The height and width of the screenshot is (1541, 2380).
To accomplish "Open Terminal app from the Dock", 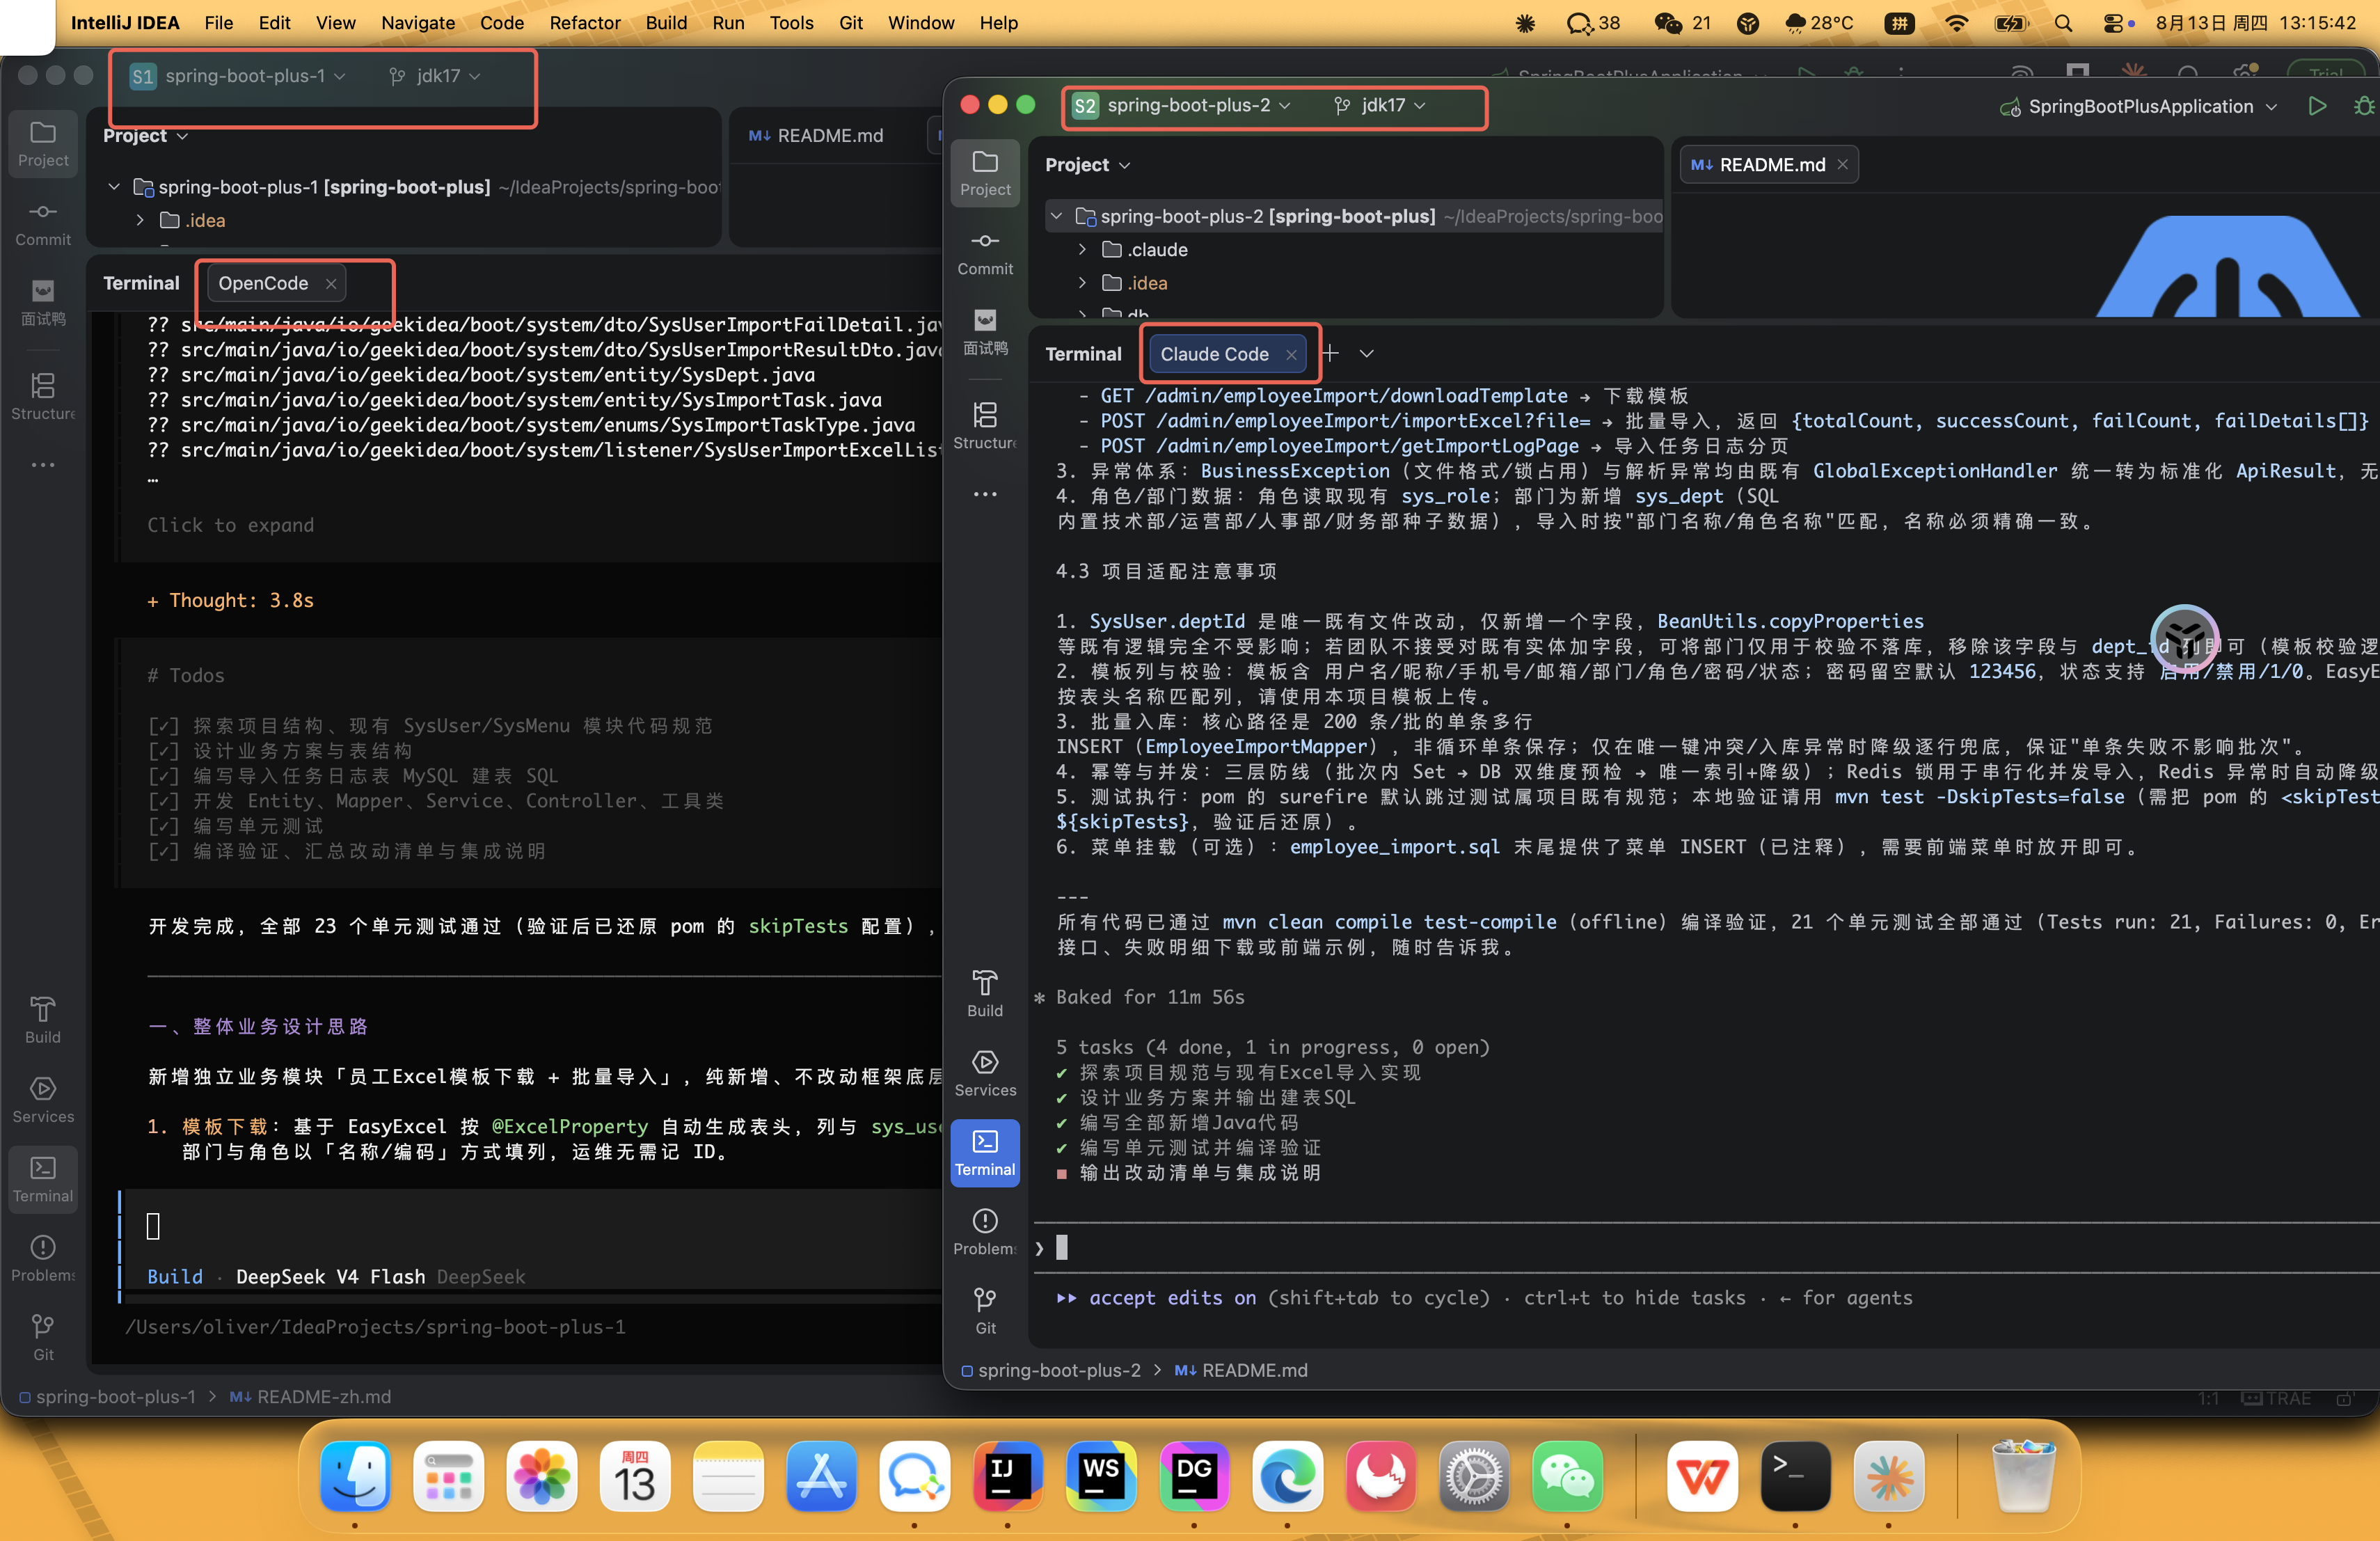I will (x=1795, y=1476).
